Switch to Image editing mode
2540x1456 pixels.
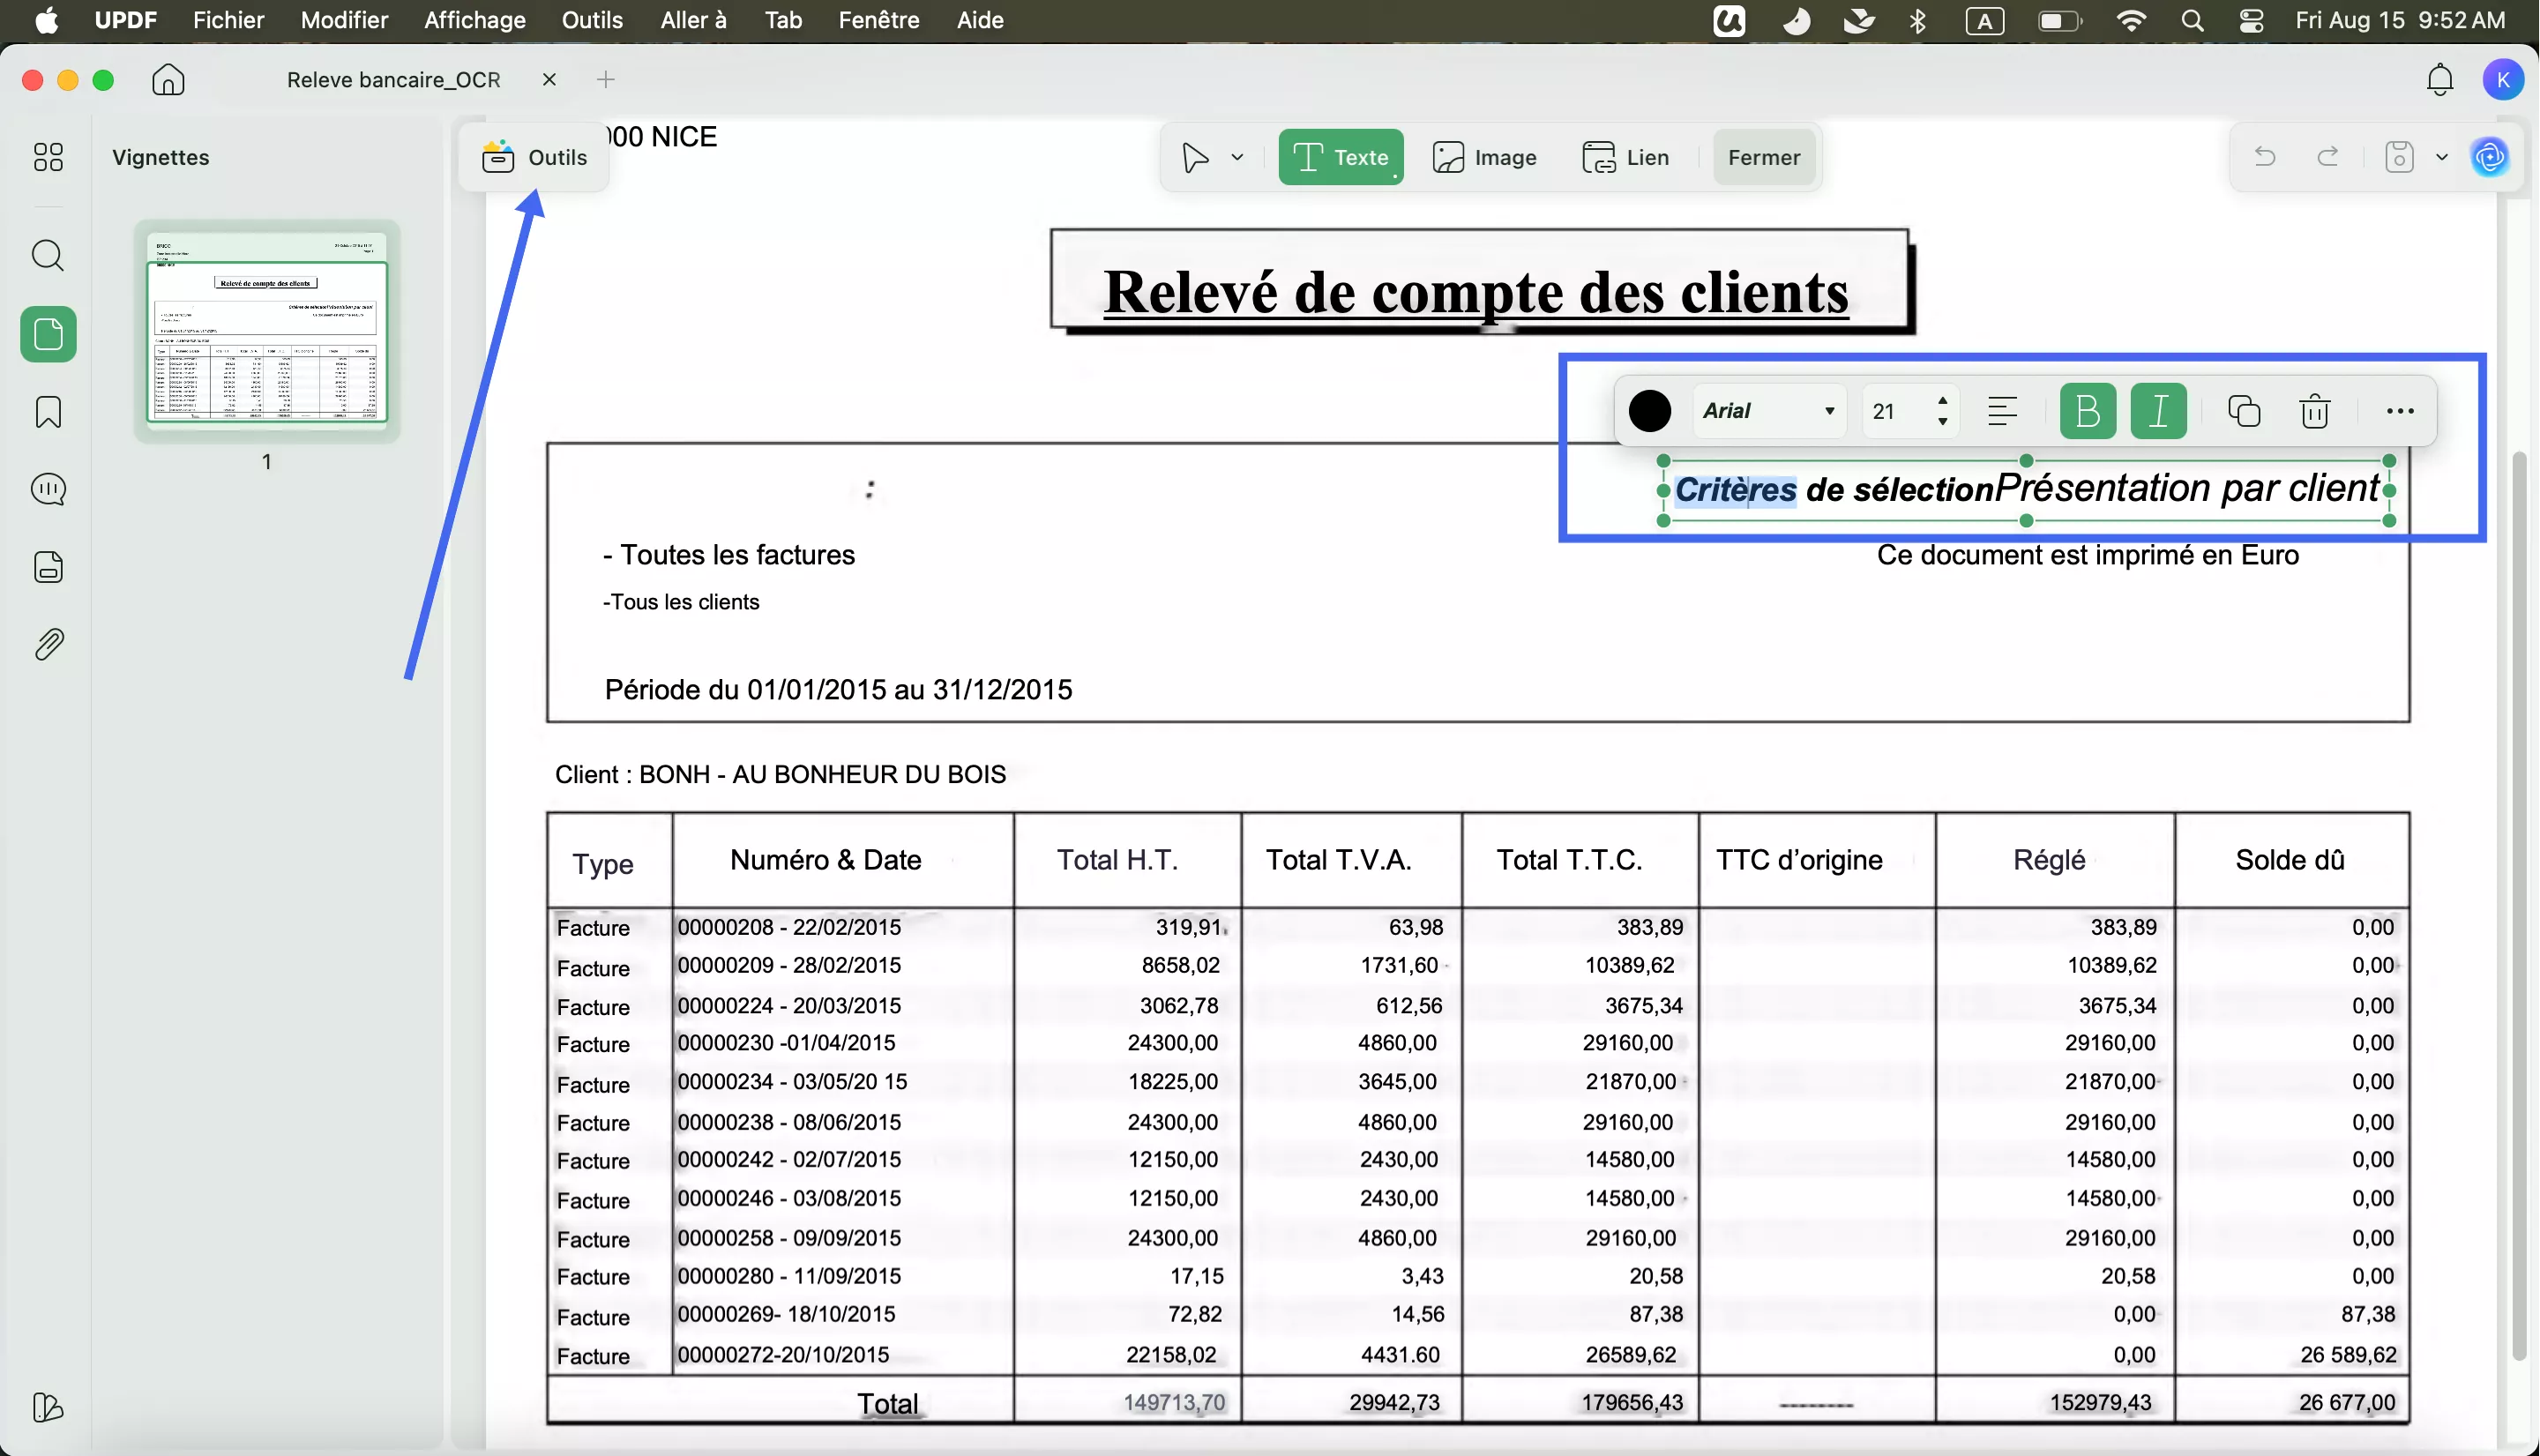click(x=1486, y=157)
